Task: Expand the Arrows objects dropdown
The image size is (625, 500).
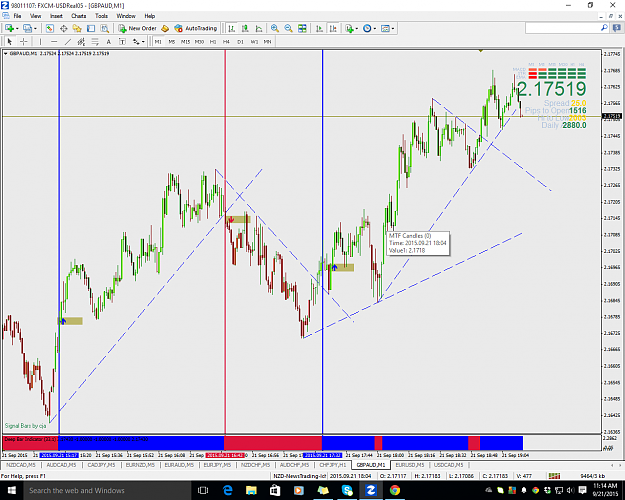Action: (x=143, y=42)
